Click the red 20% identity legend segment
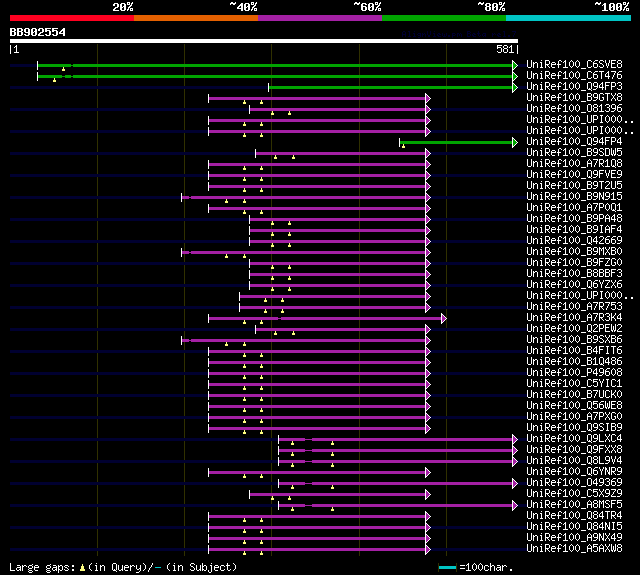 tap(72, 18)
